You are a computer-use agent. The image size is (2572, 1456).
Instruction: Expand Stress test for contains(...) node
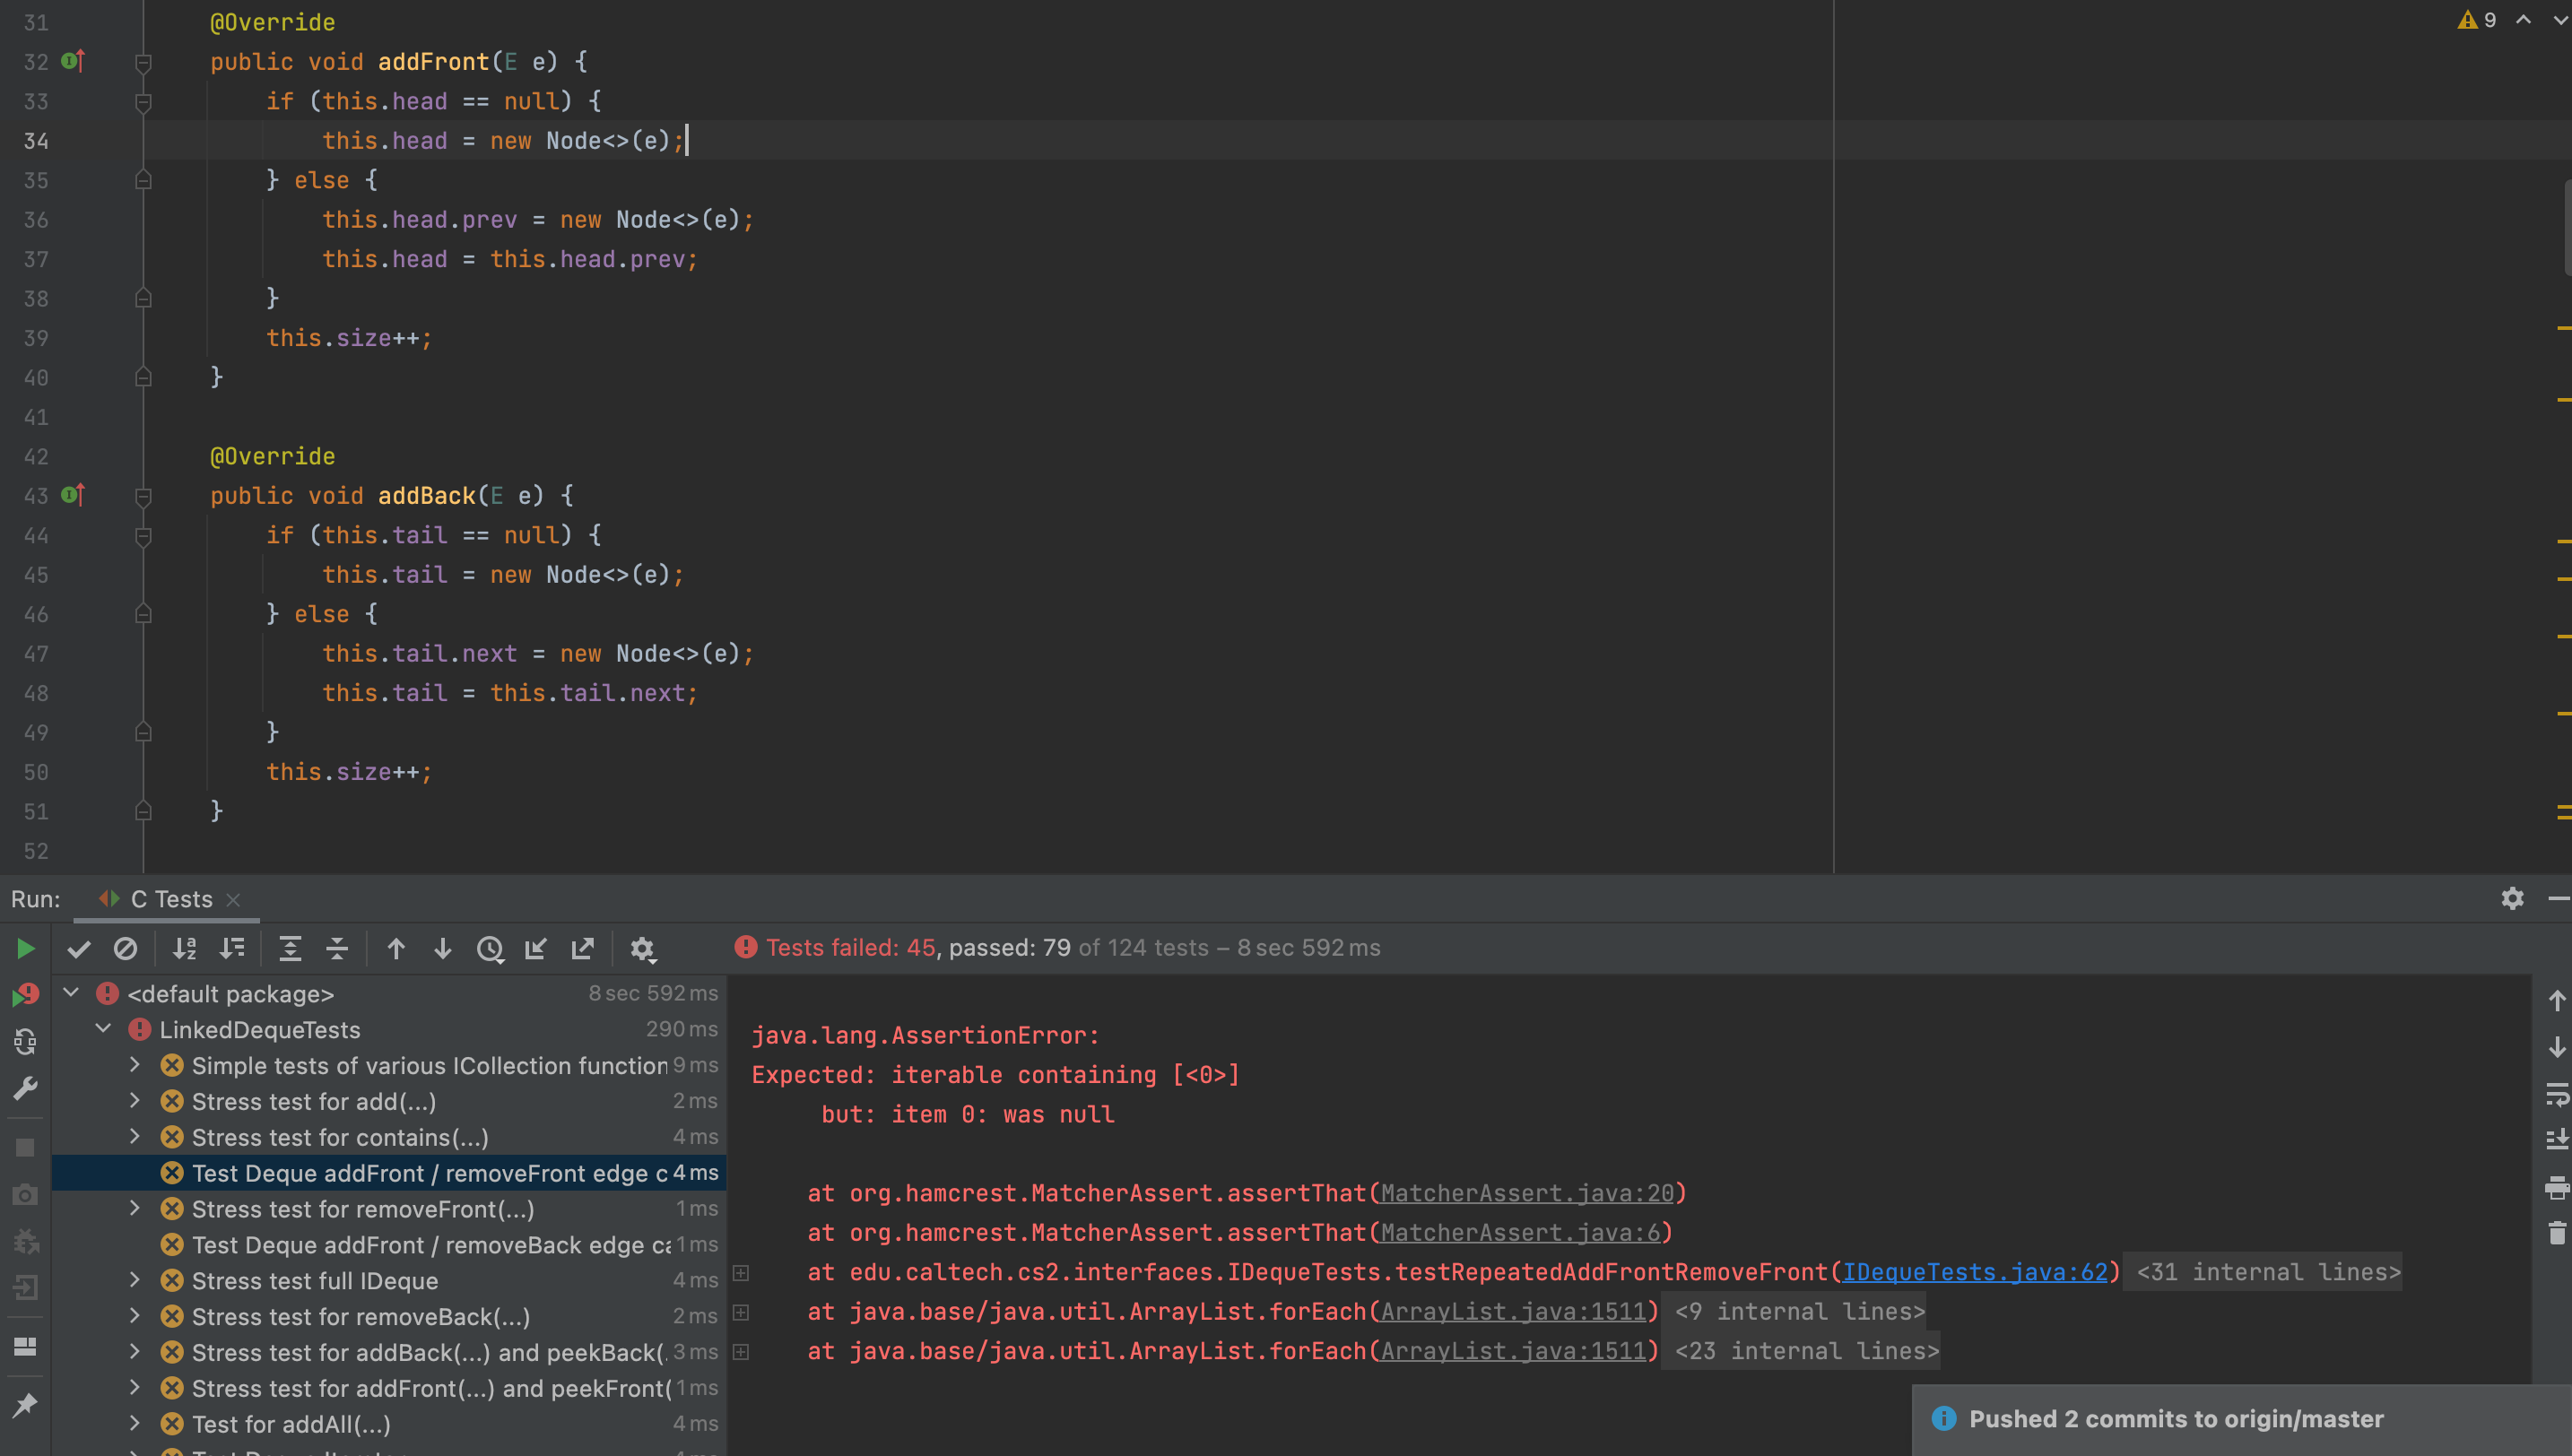[135, 1137]
